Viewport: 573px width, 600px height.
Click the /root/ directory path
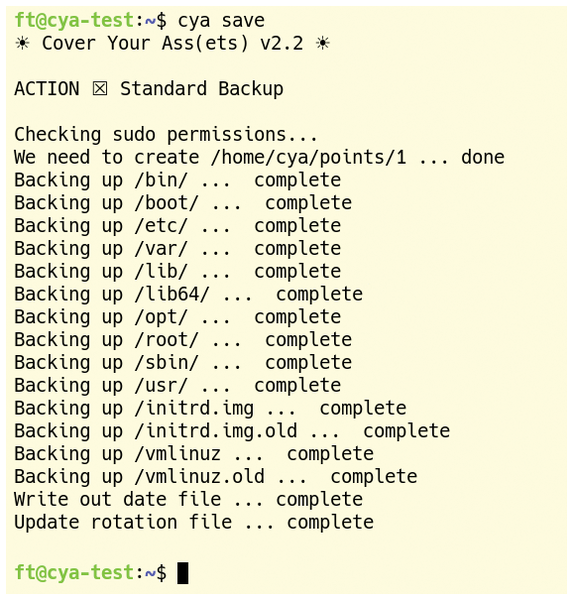click(x=167, y=340)
